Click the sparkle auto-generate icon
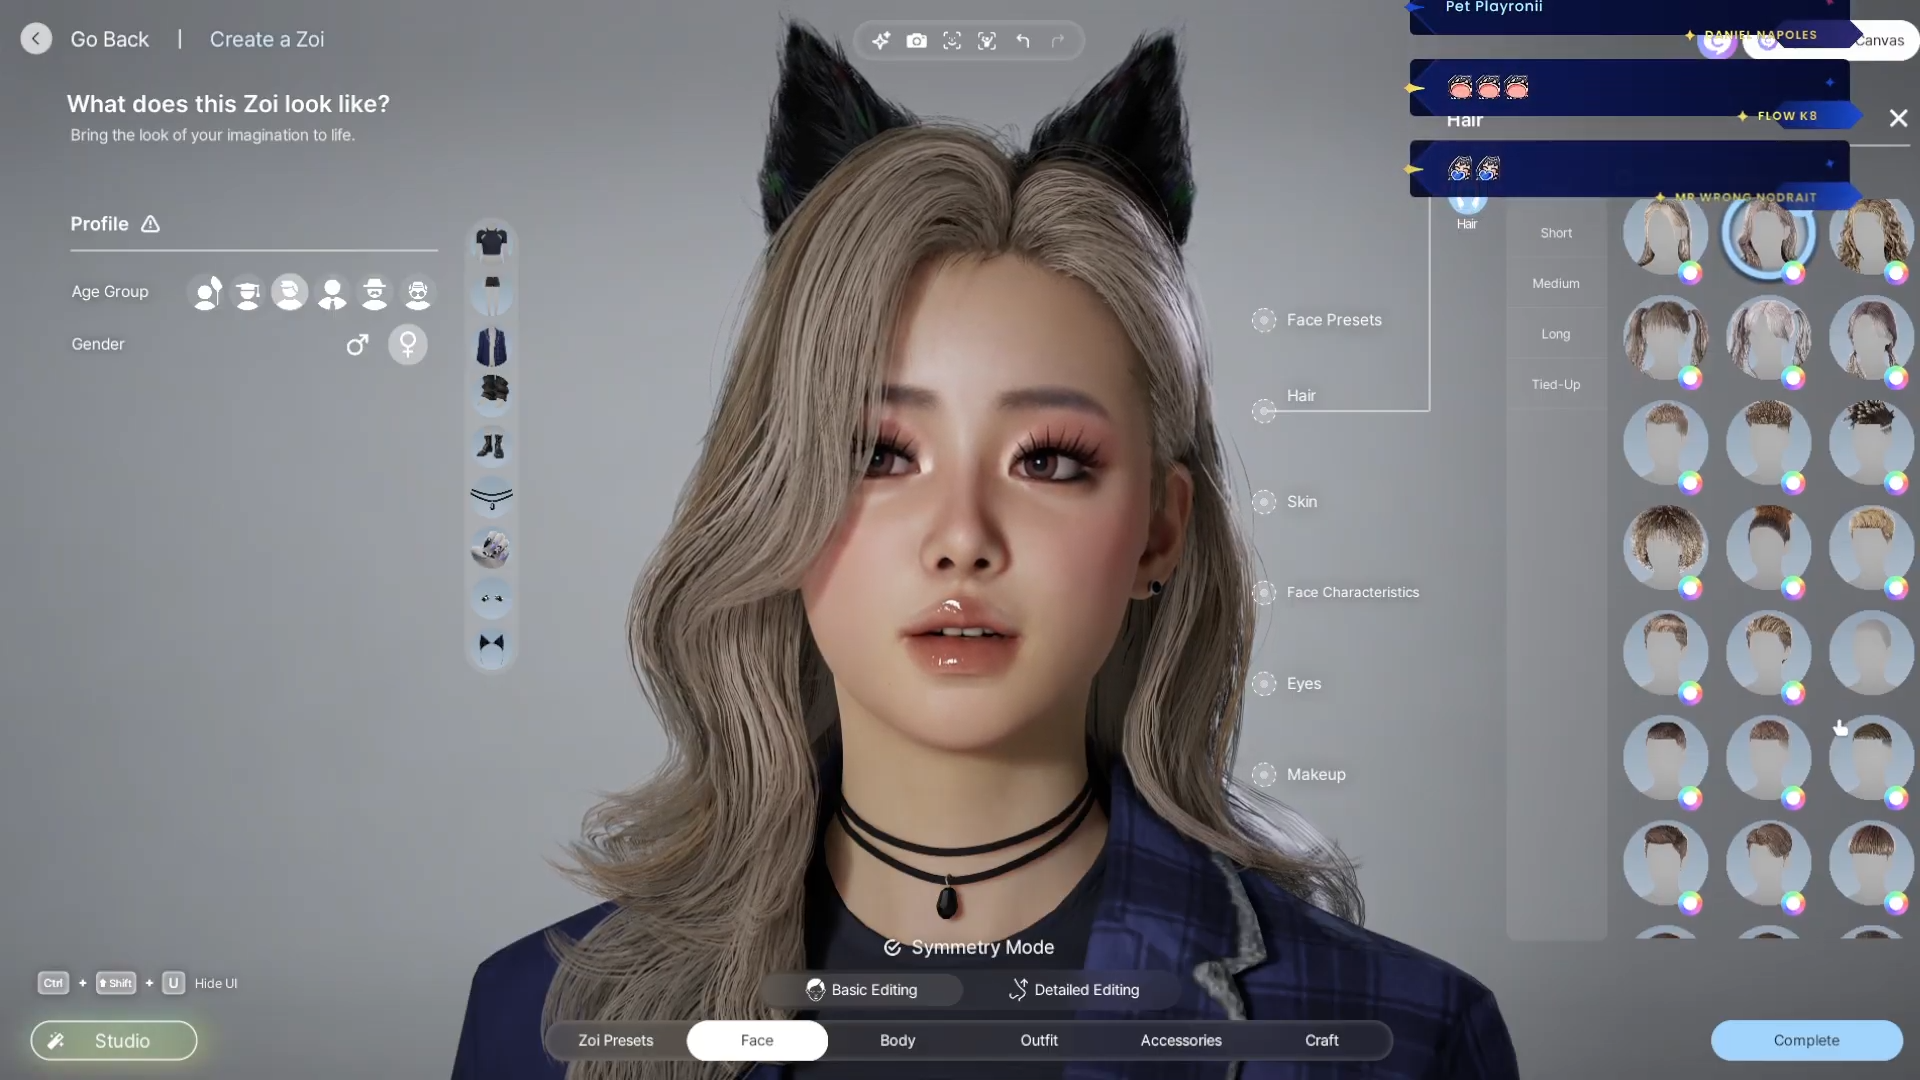The image size is (1920, 1080). [881, 41]
